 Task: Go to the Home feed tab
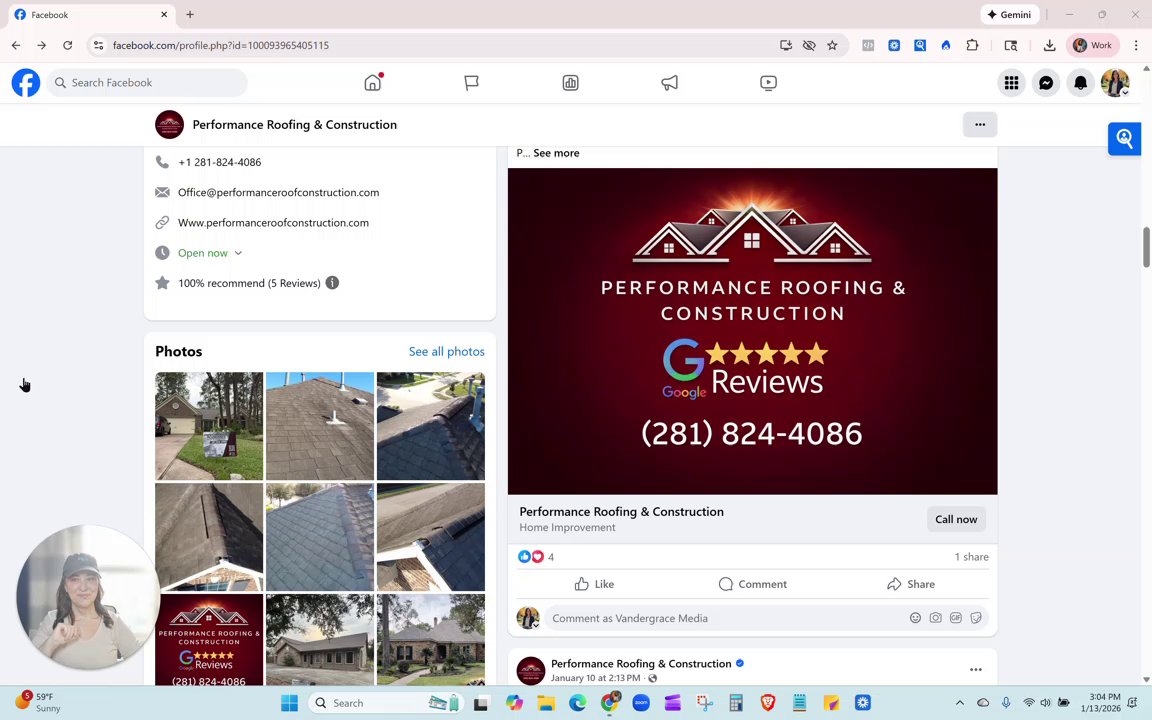coord(372,82)
